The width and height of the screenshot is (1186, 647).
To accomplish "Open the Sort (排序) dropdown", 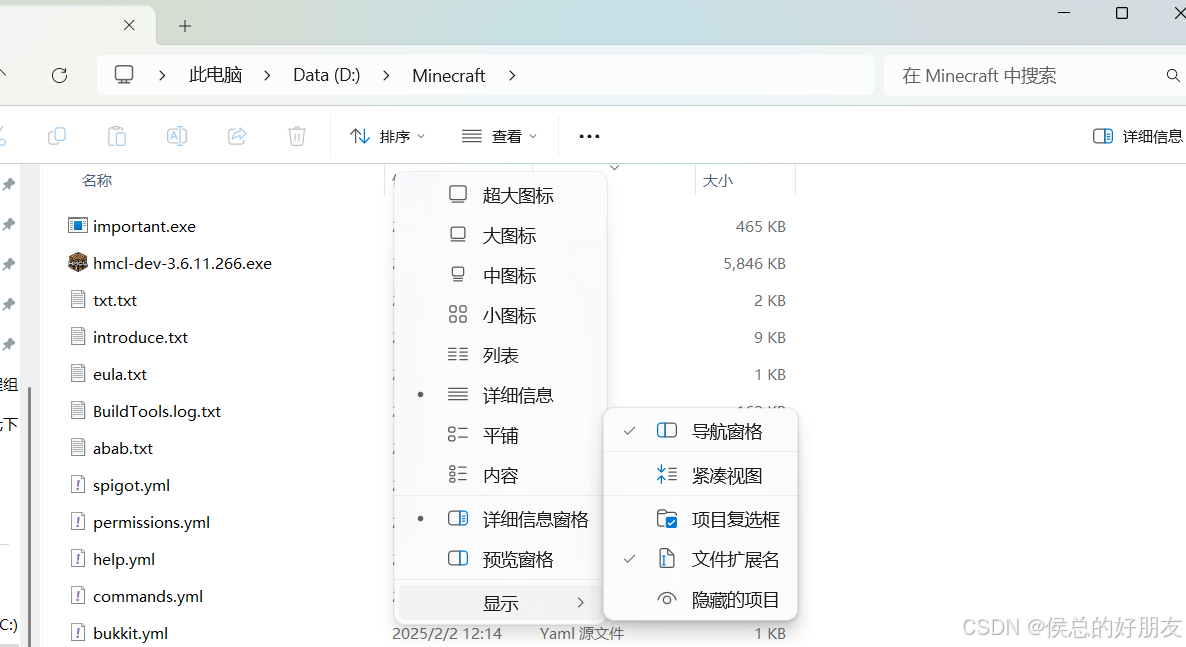I will (387, 136).
